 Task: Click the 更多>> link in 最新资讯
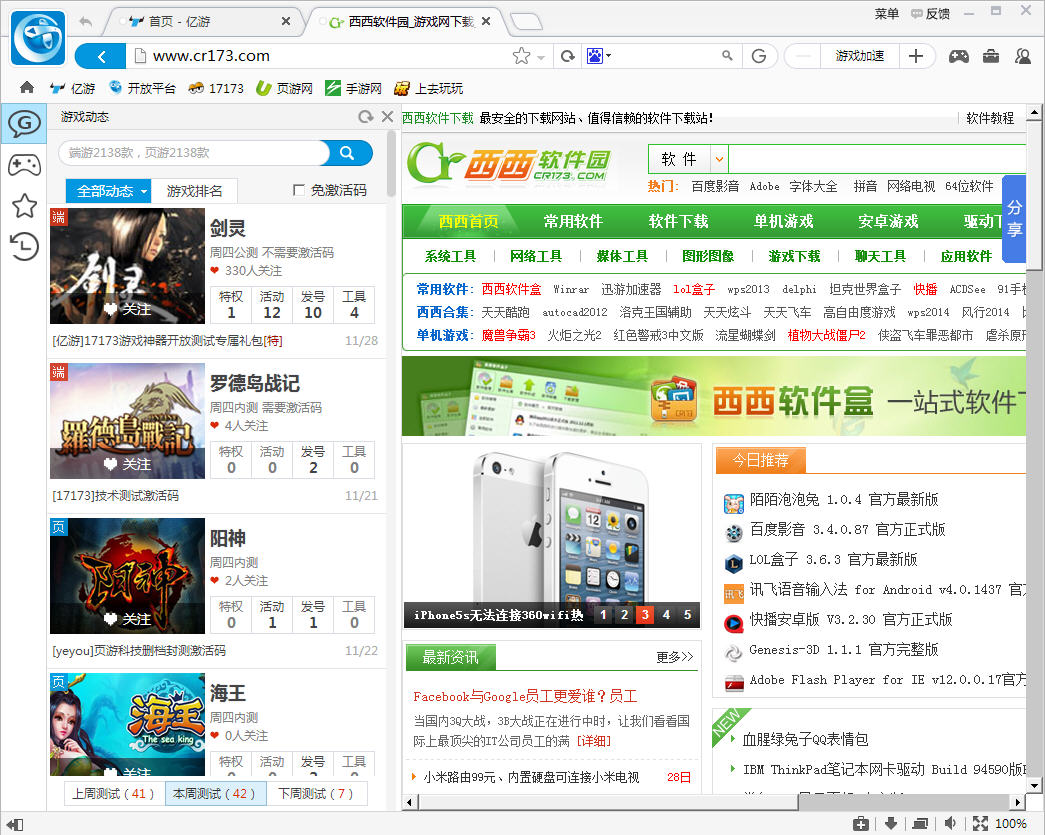click(x=674, y=657)
